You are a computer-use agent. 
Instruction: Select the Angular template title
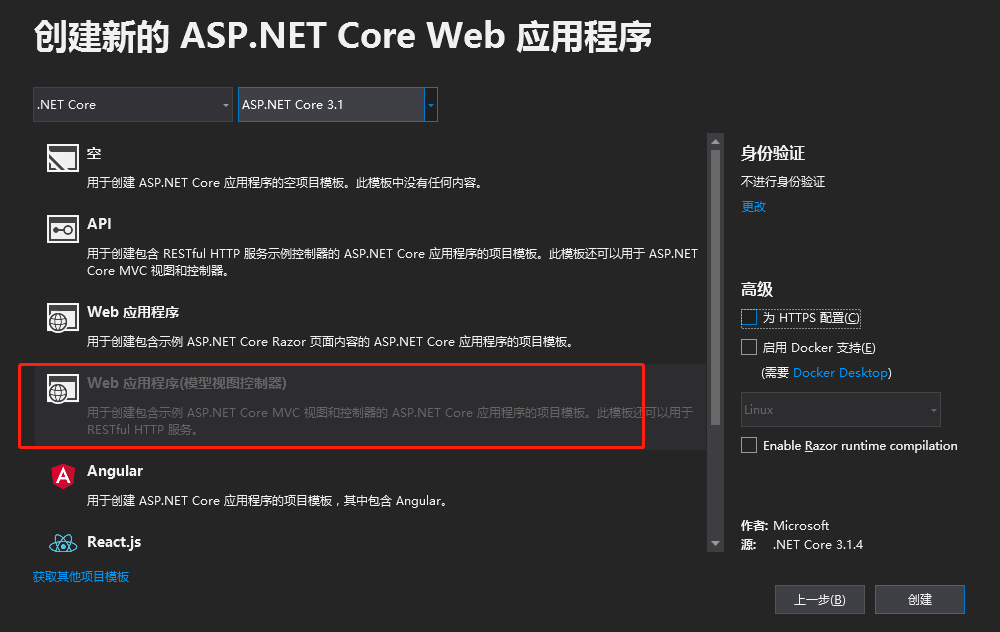pyautogui.click(x=115, y=471)
